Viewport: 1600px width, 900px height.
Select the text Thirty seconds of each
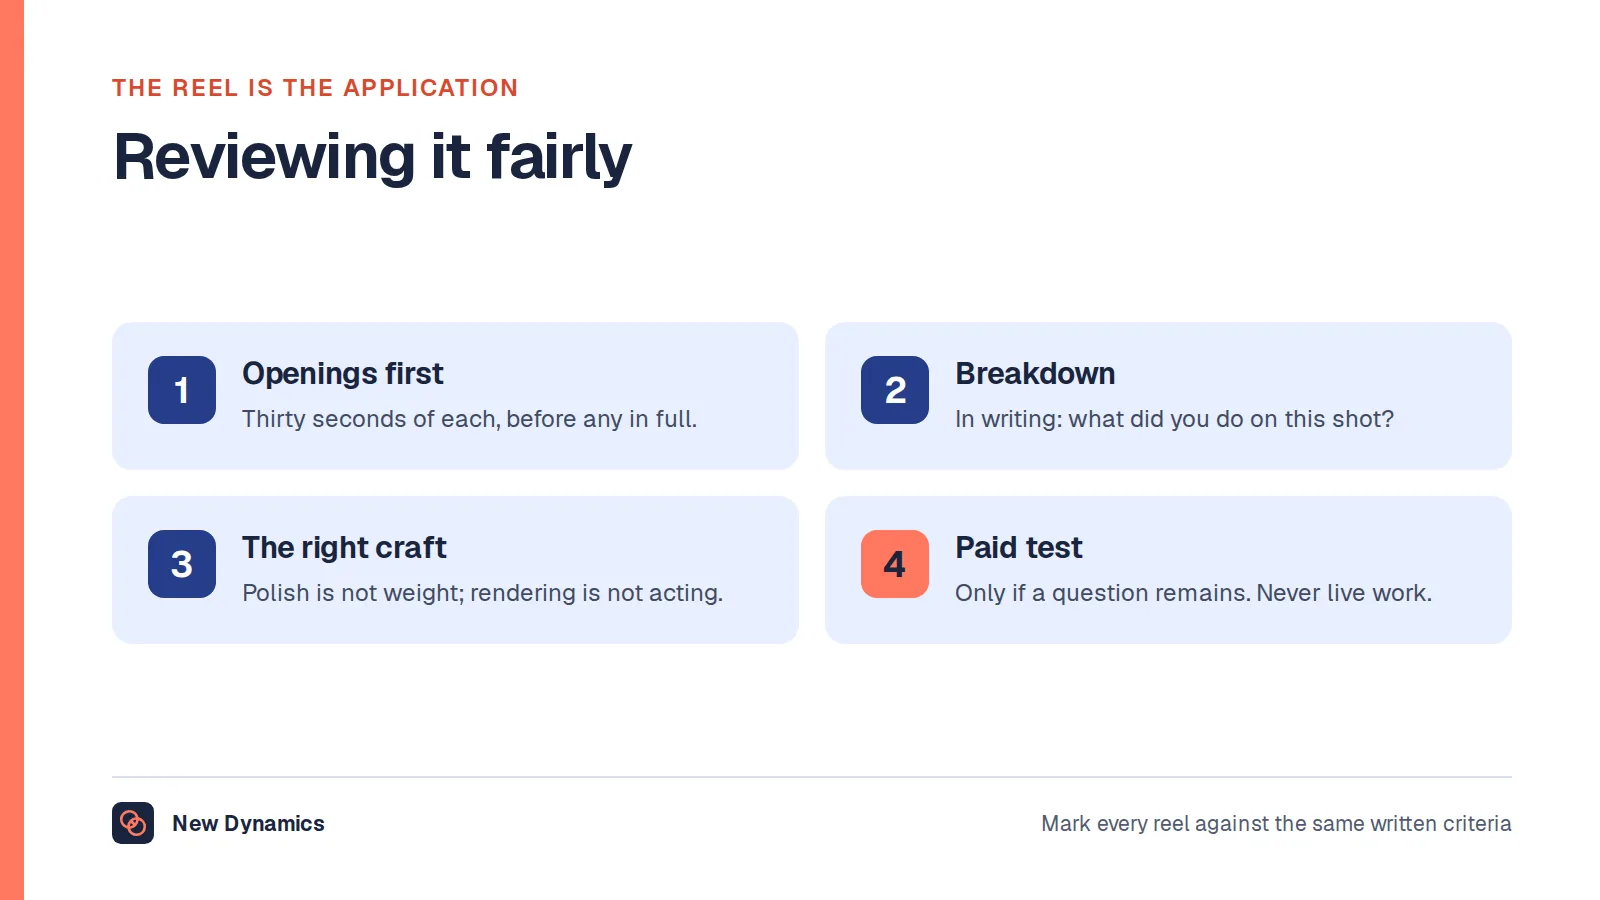tap(371, 419)
